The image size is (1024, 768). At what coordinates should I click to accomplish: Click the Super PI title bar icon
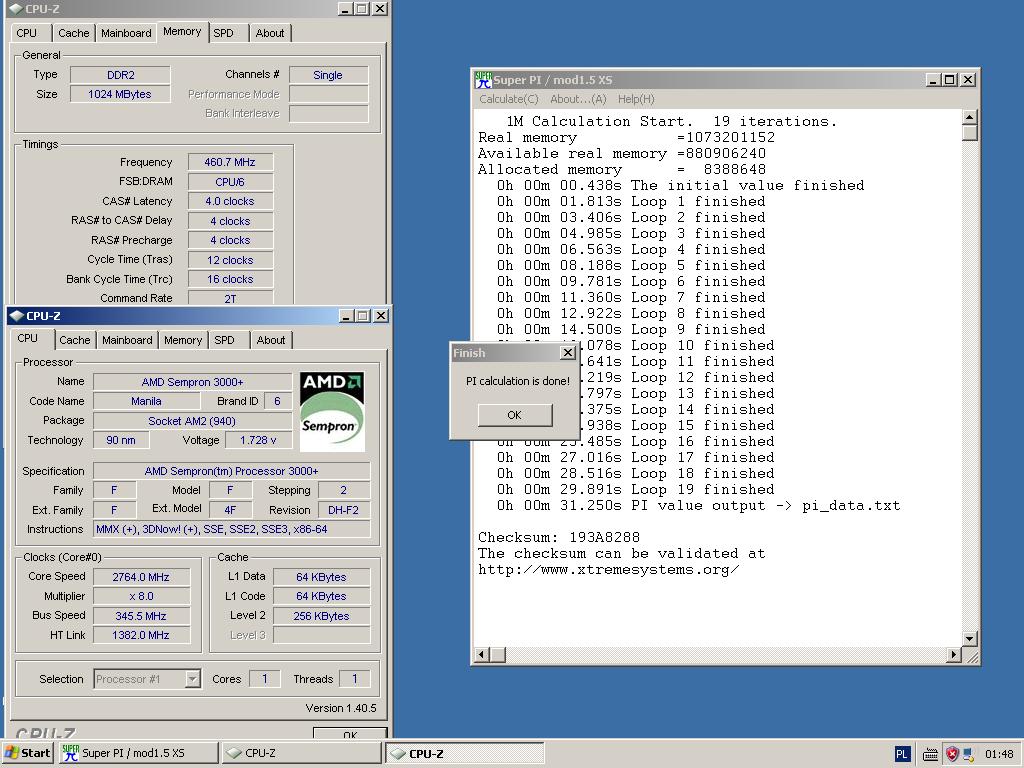pos(483,80)
